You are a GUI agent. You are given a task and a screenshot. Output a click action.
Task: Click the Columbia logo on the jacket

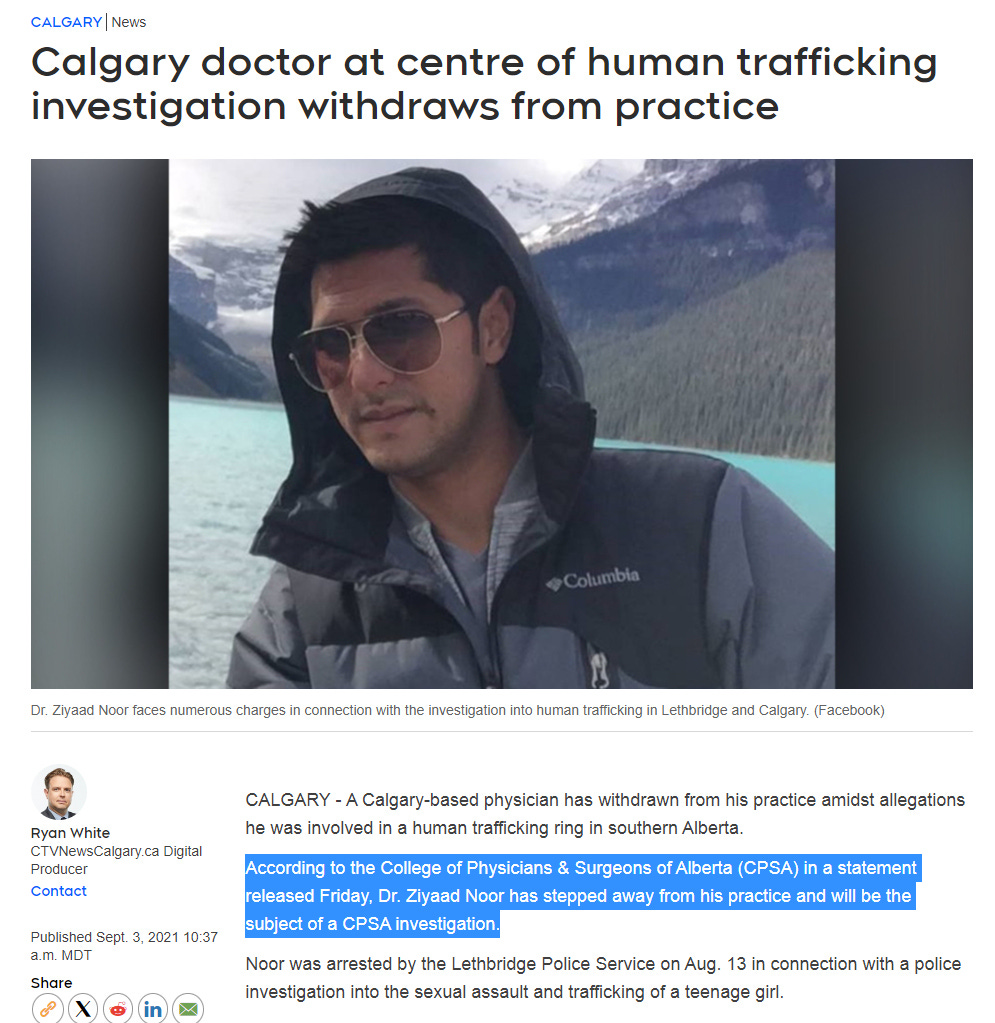click(593, 579)
